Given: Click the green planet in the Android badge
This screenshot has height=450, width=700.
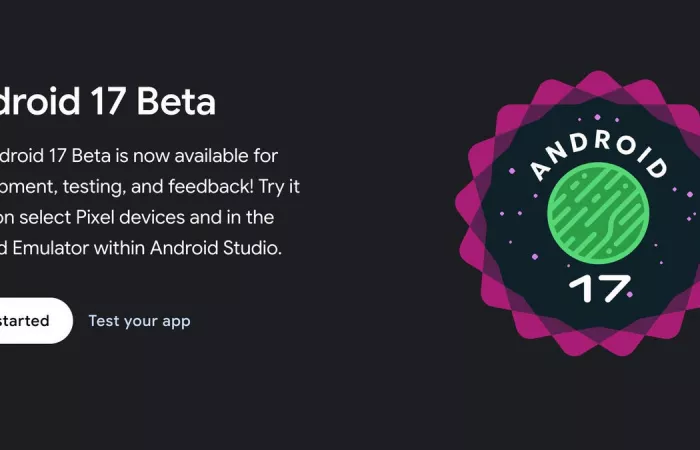Looking at the screenshot, I should pos(598,213).
